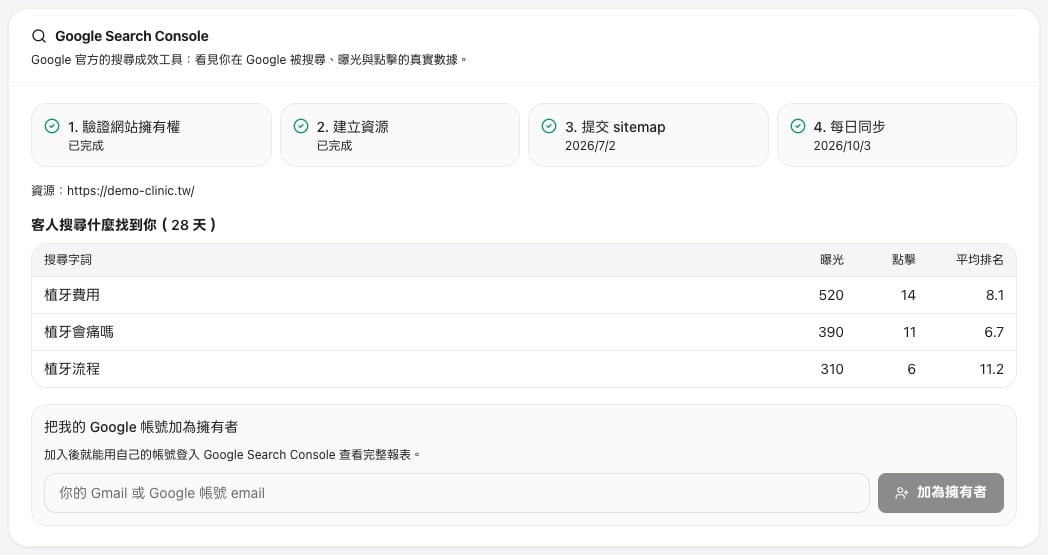The width and height of the screenshot is (1048, 555).
Task: Select the 植牙會痛嗎 query row
Action: [x=524, y=332]
